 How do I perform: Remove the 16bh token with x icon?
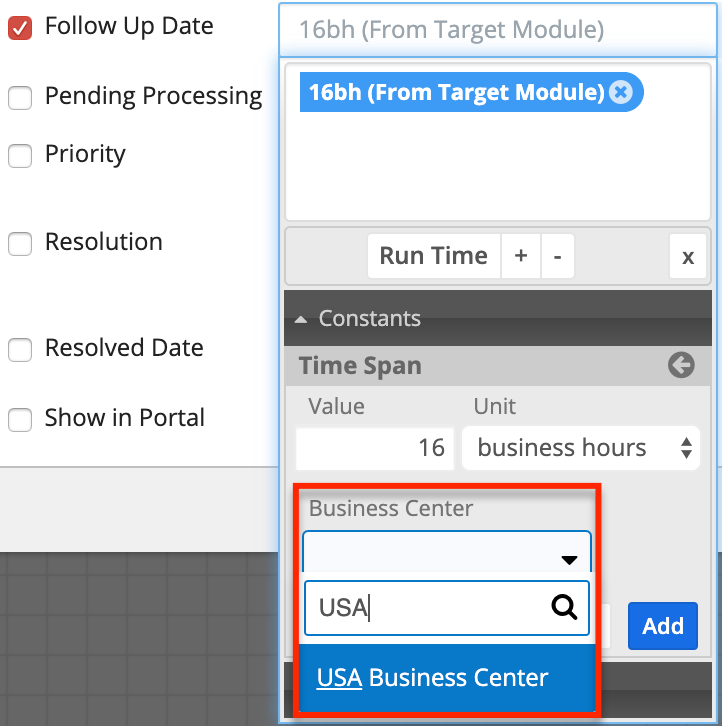click(621, 93)
